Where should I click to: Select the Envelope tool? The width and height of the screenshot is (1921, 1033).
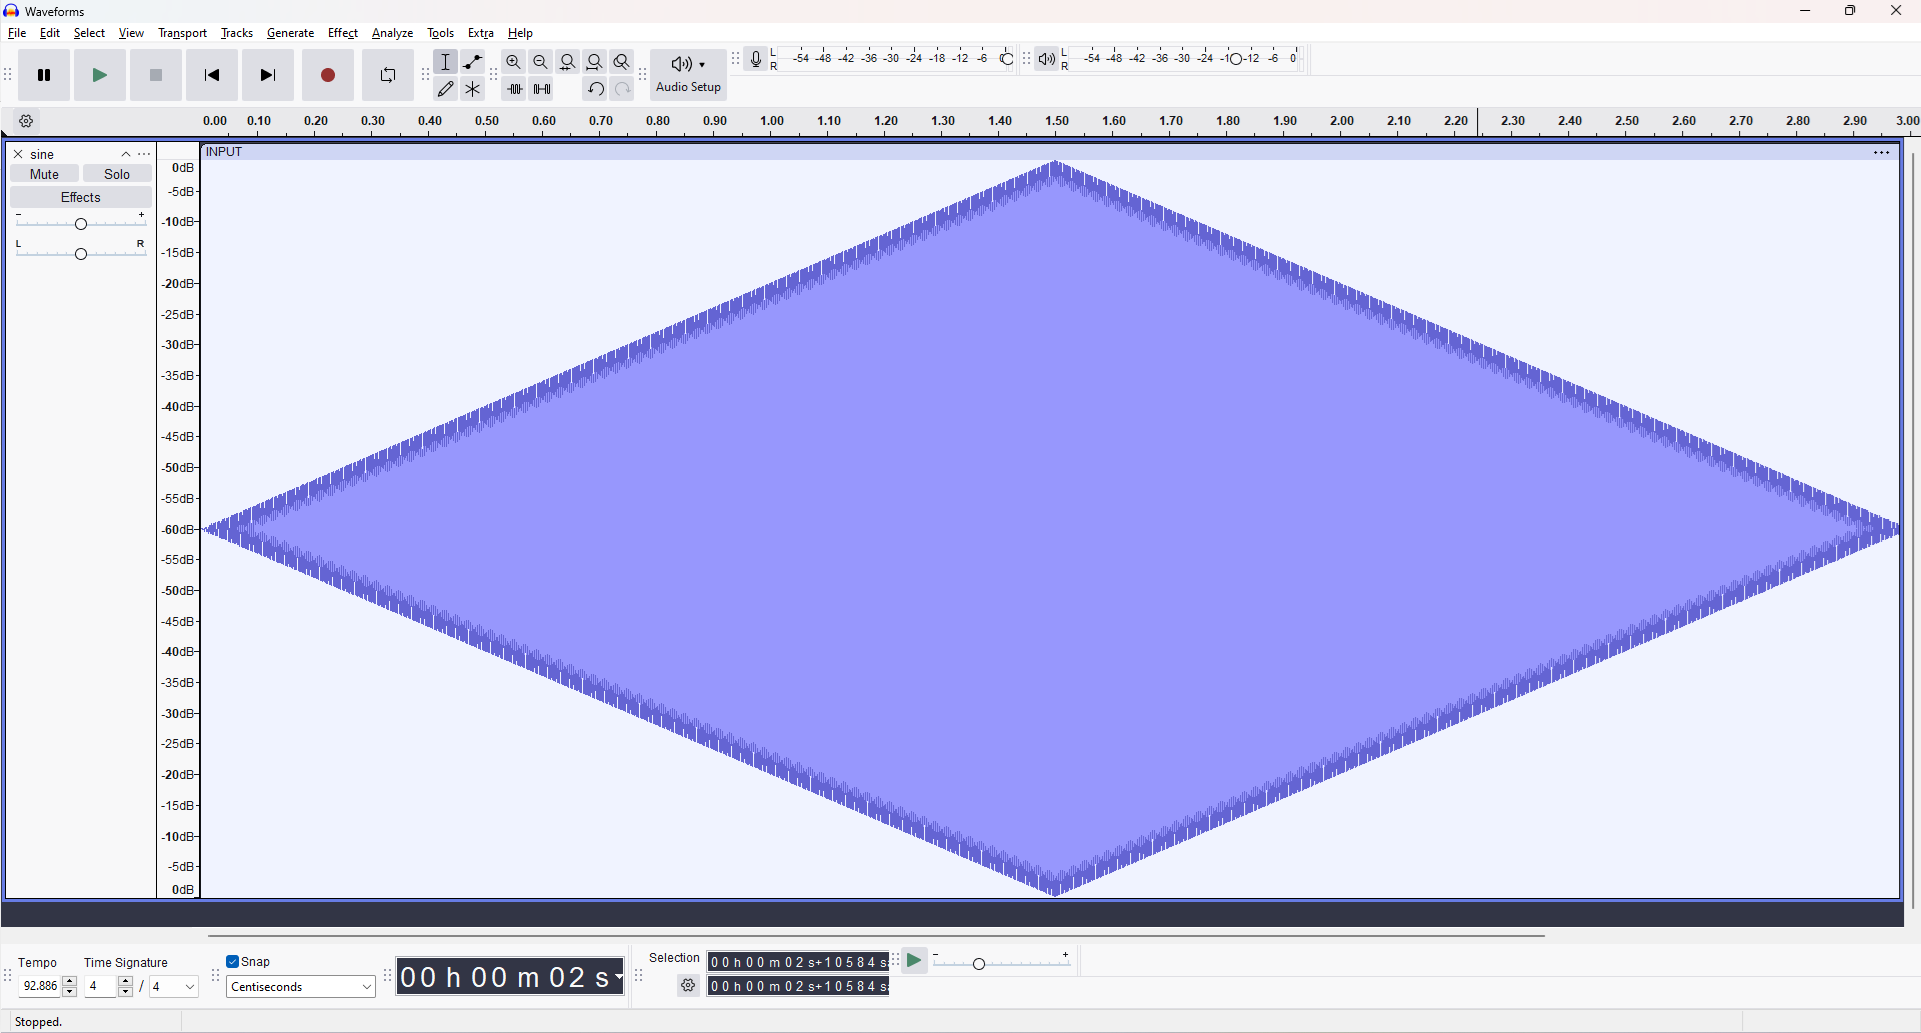click(473, 62)
